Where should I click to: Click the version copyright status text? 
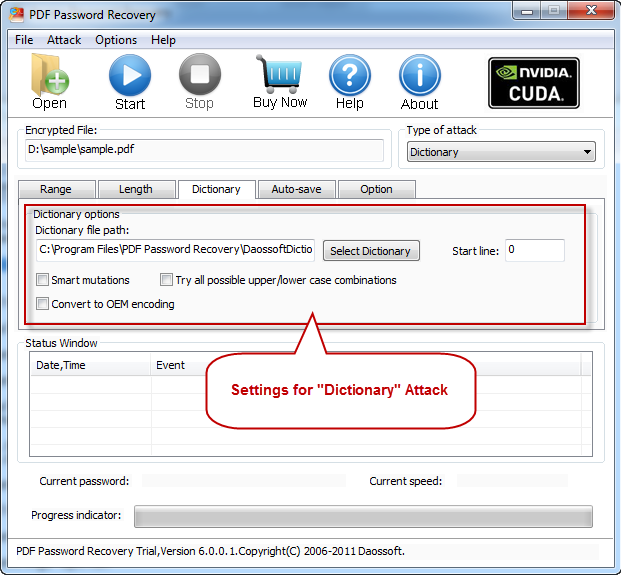tap(210, 551)
